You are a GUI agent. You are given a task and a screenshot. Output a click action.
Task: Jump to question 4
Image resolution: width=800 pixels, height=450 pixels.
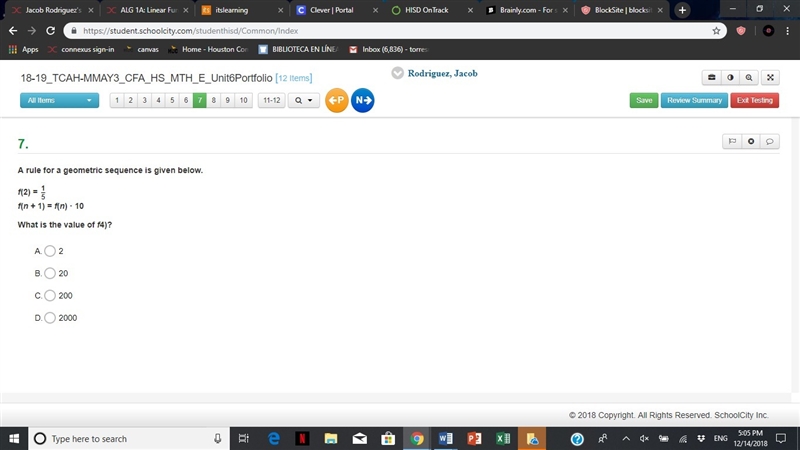coord(158,101)
